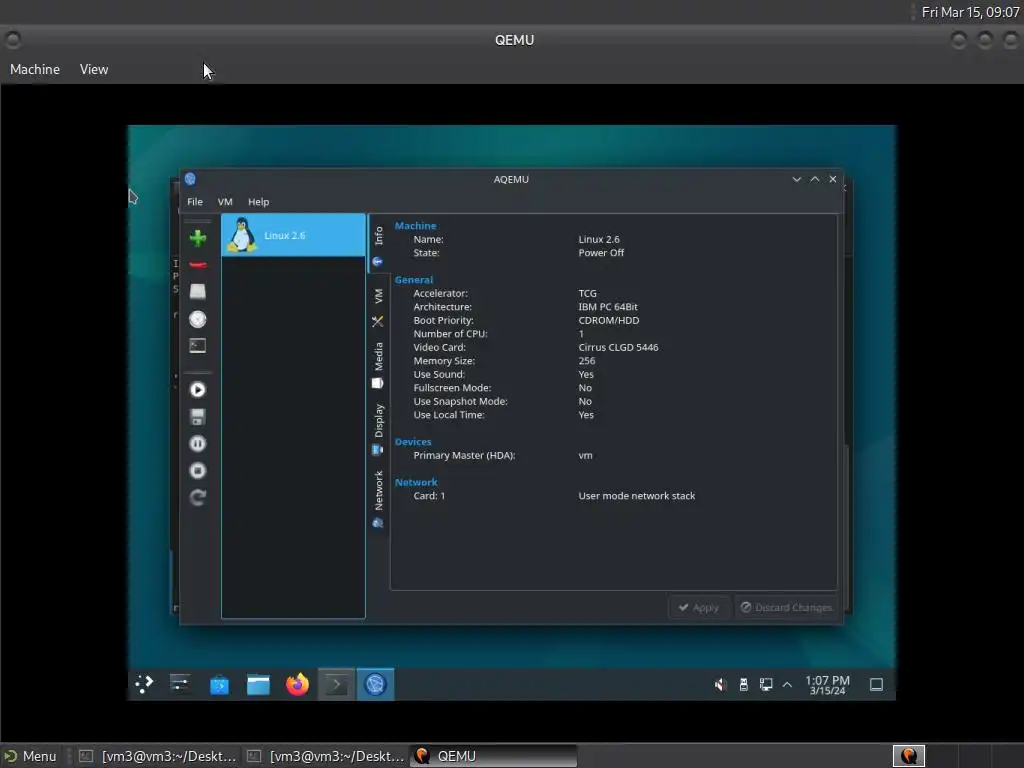Screen dimensions: 1024x768
Task: Switch to second vm3@vm3 terminal taskbar entry
Action: point(325,756)
